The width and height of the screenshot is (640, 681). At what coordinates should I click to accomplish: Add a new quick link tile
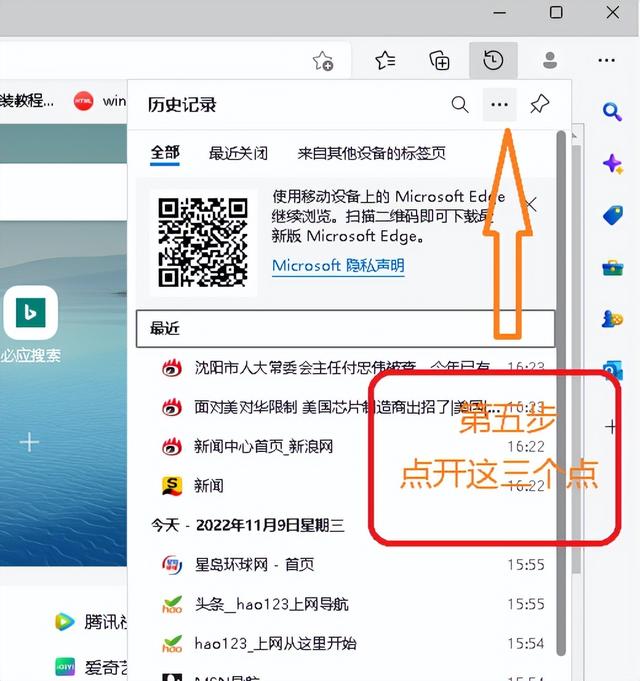[x=29, y=442]
